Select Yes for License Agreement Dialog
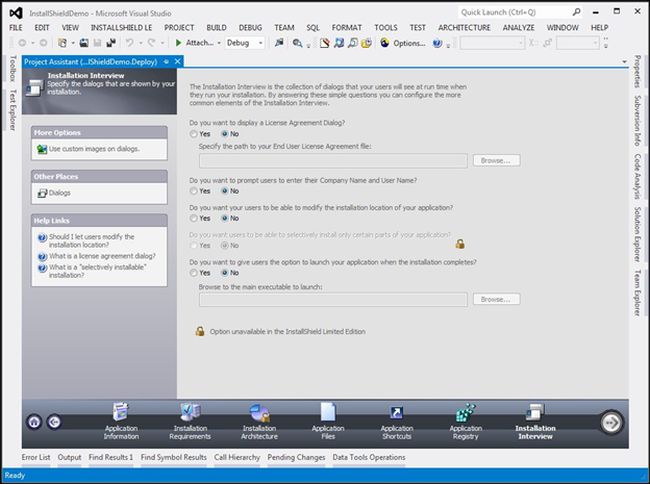The height and width of the screenshot is (484, 650). pos(194,133)
